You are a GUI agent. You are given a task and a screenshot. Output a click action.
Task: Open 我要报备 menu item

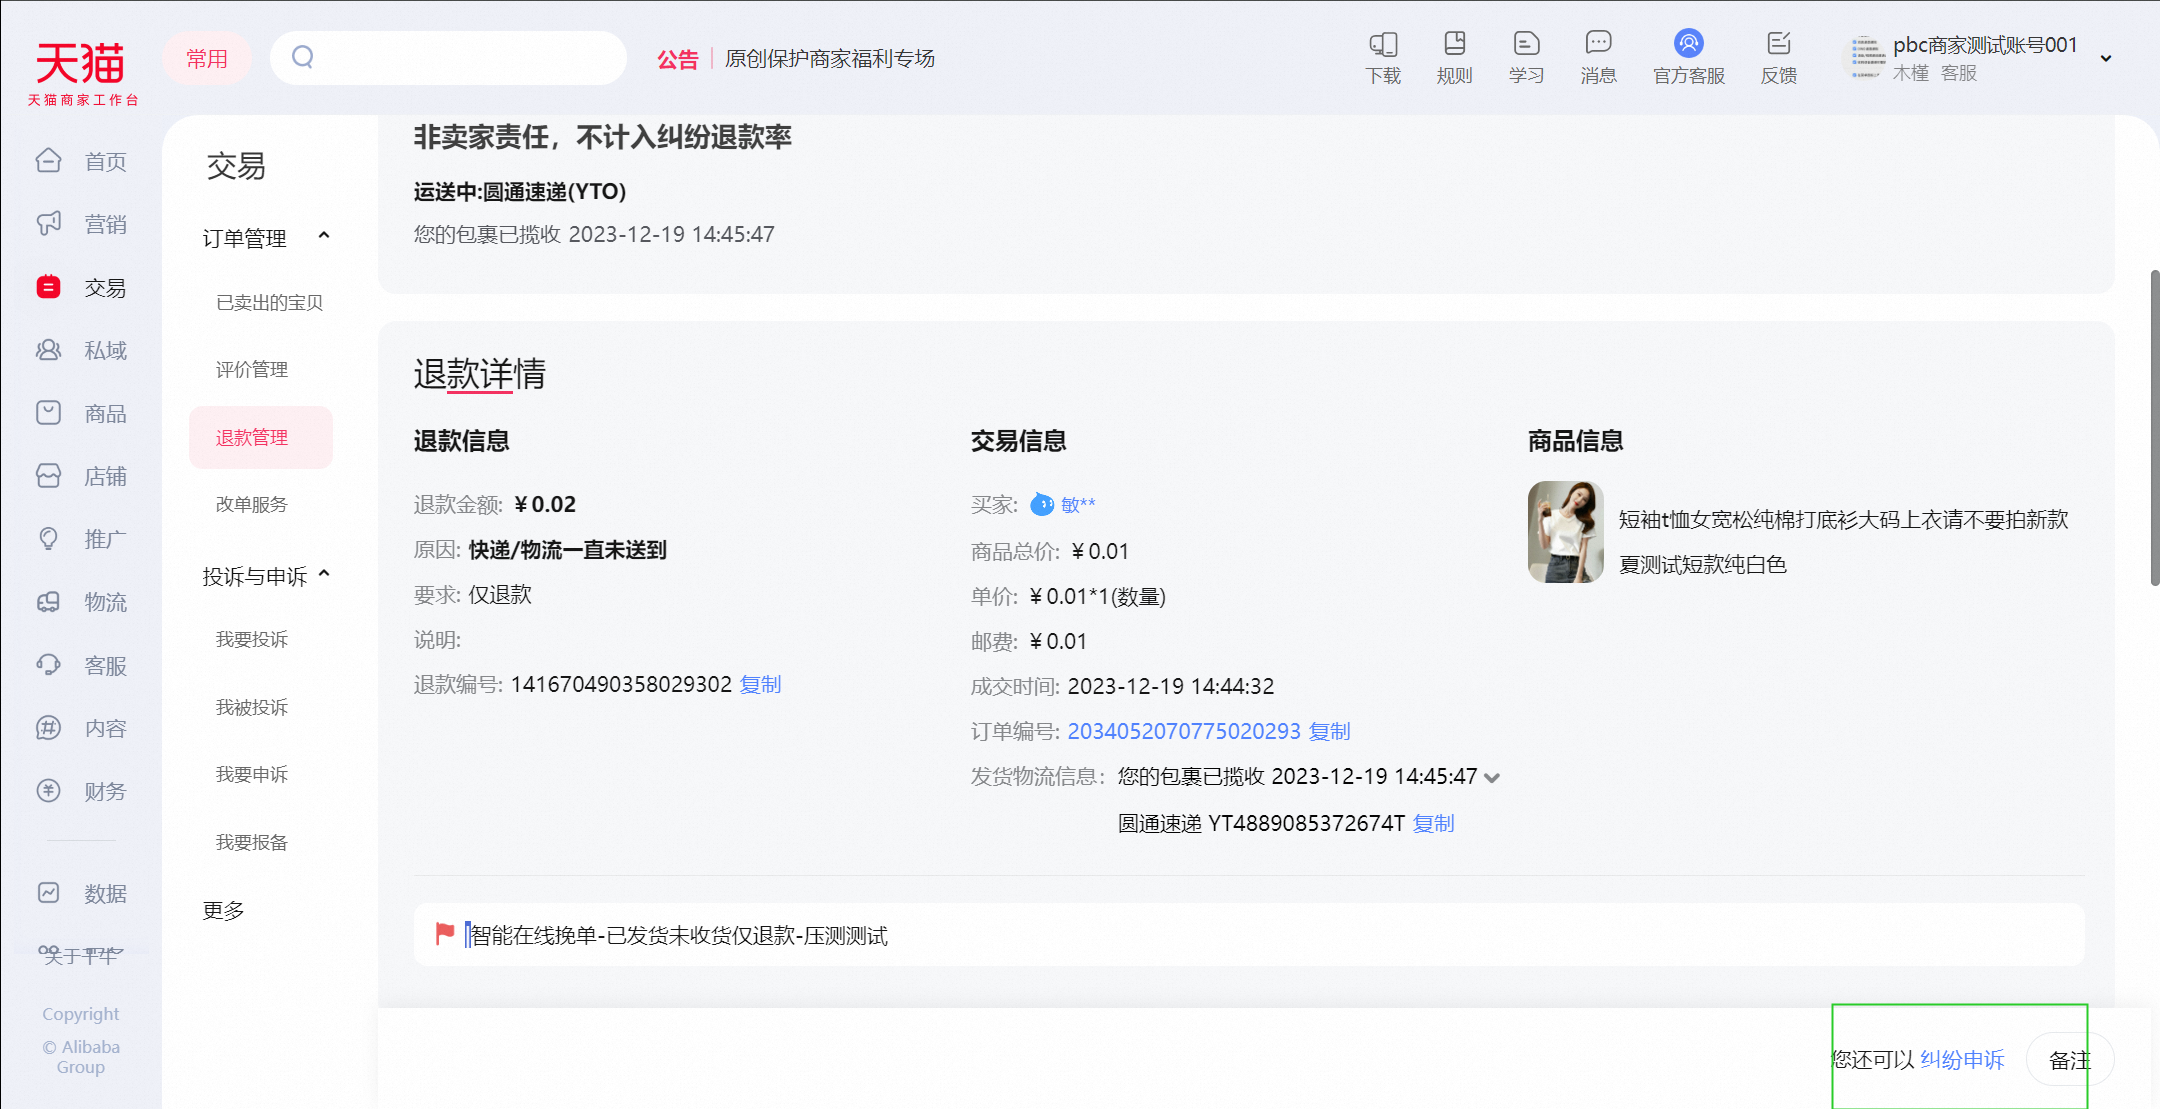point(252,842)
